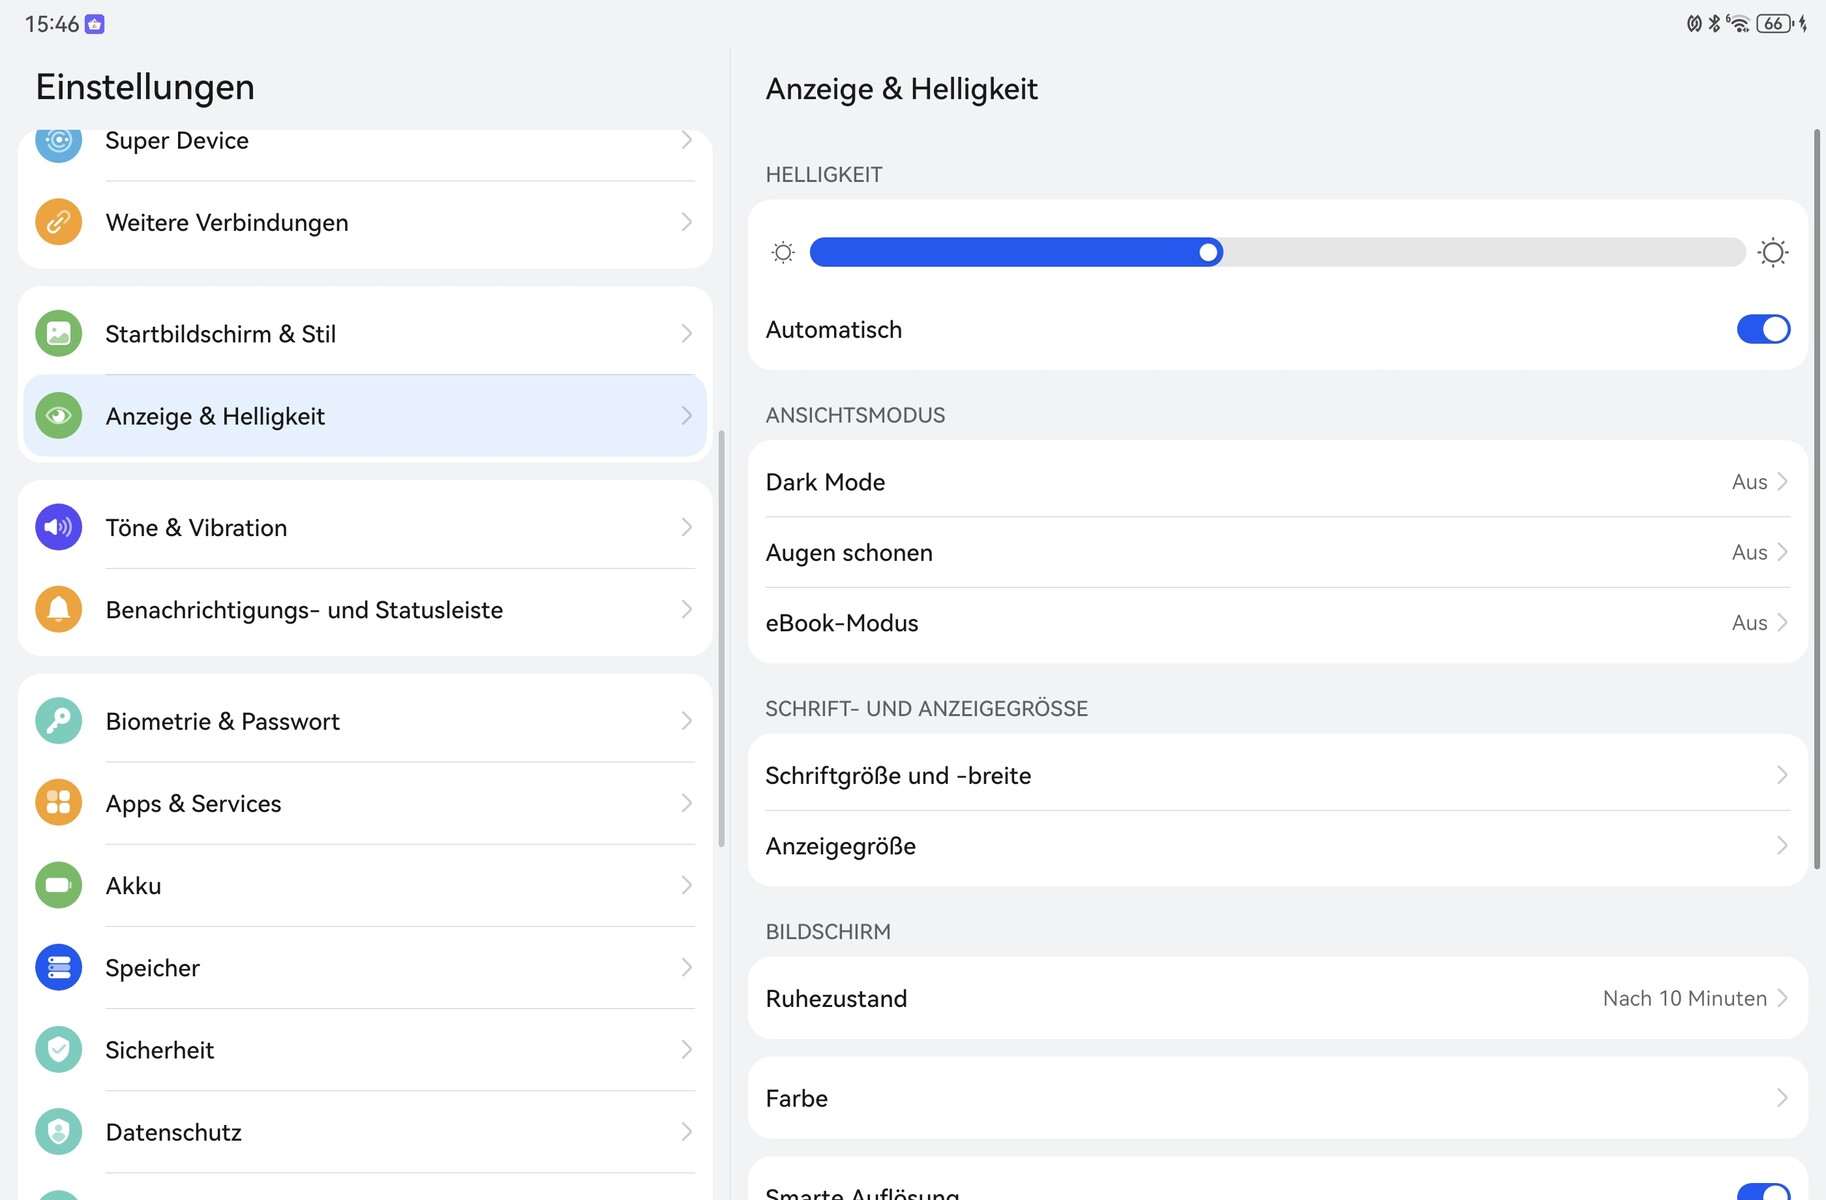Viewport: 1826px width, 1200px height.
Task: Tap the purple speaker icon for Töne & Vibration
Action: [58, 527]
